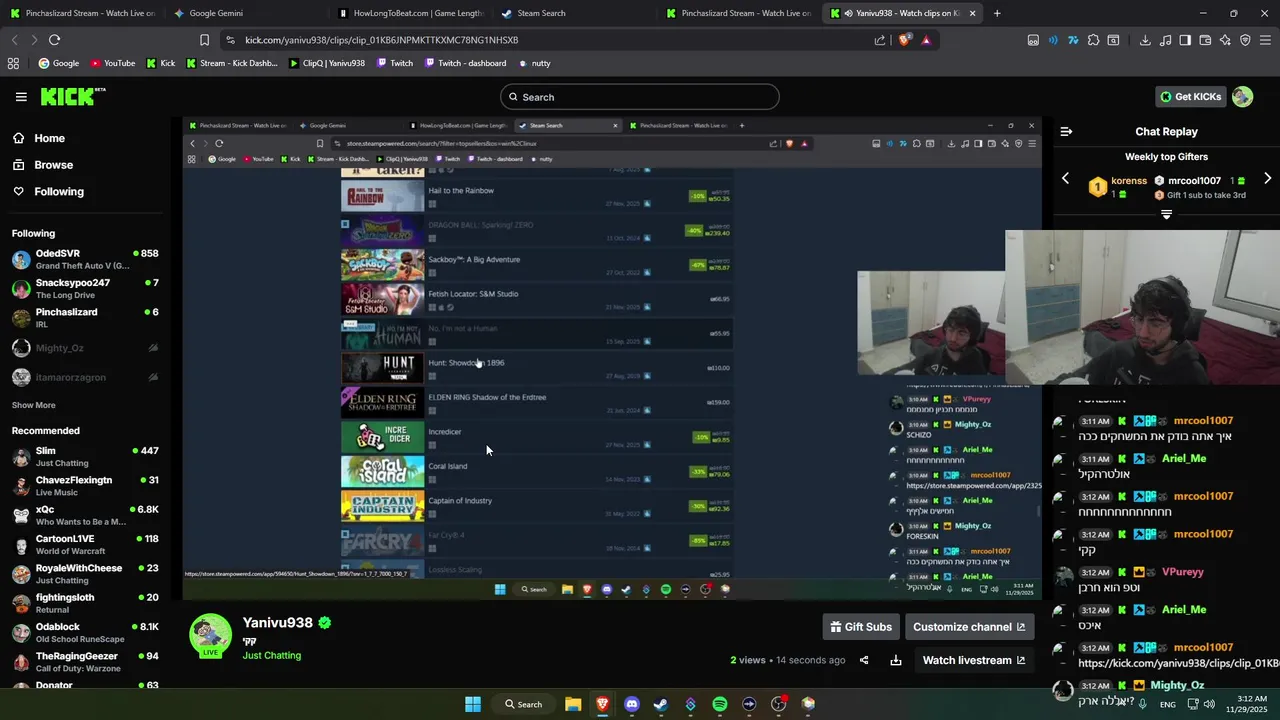Open the Brave VPN shield icon

[1245, 40]
